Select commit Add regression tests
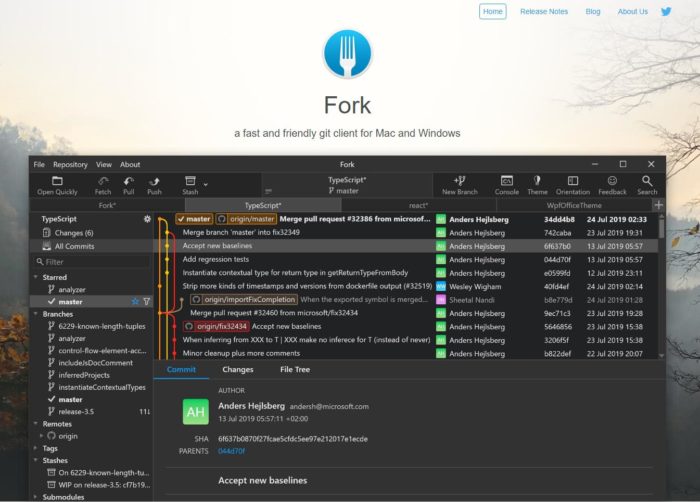700x502 pixels. [x=406, y=259]
